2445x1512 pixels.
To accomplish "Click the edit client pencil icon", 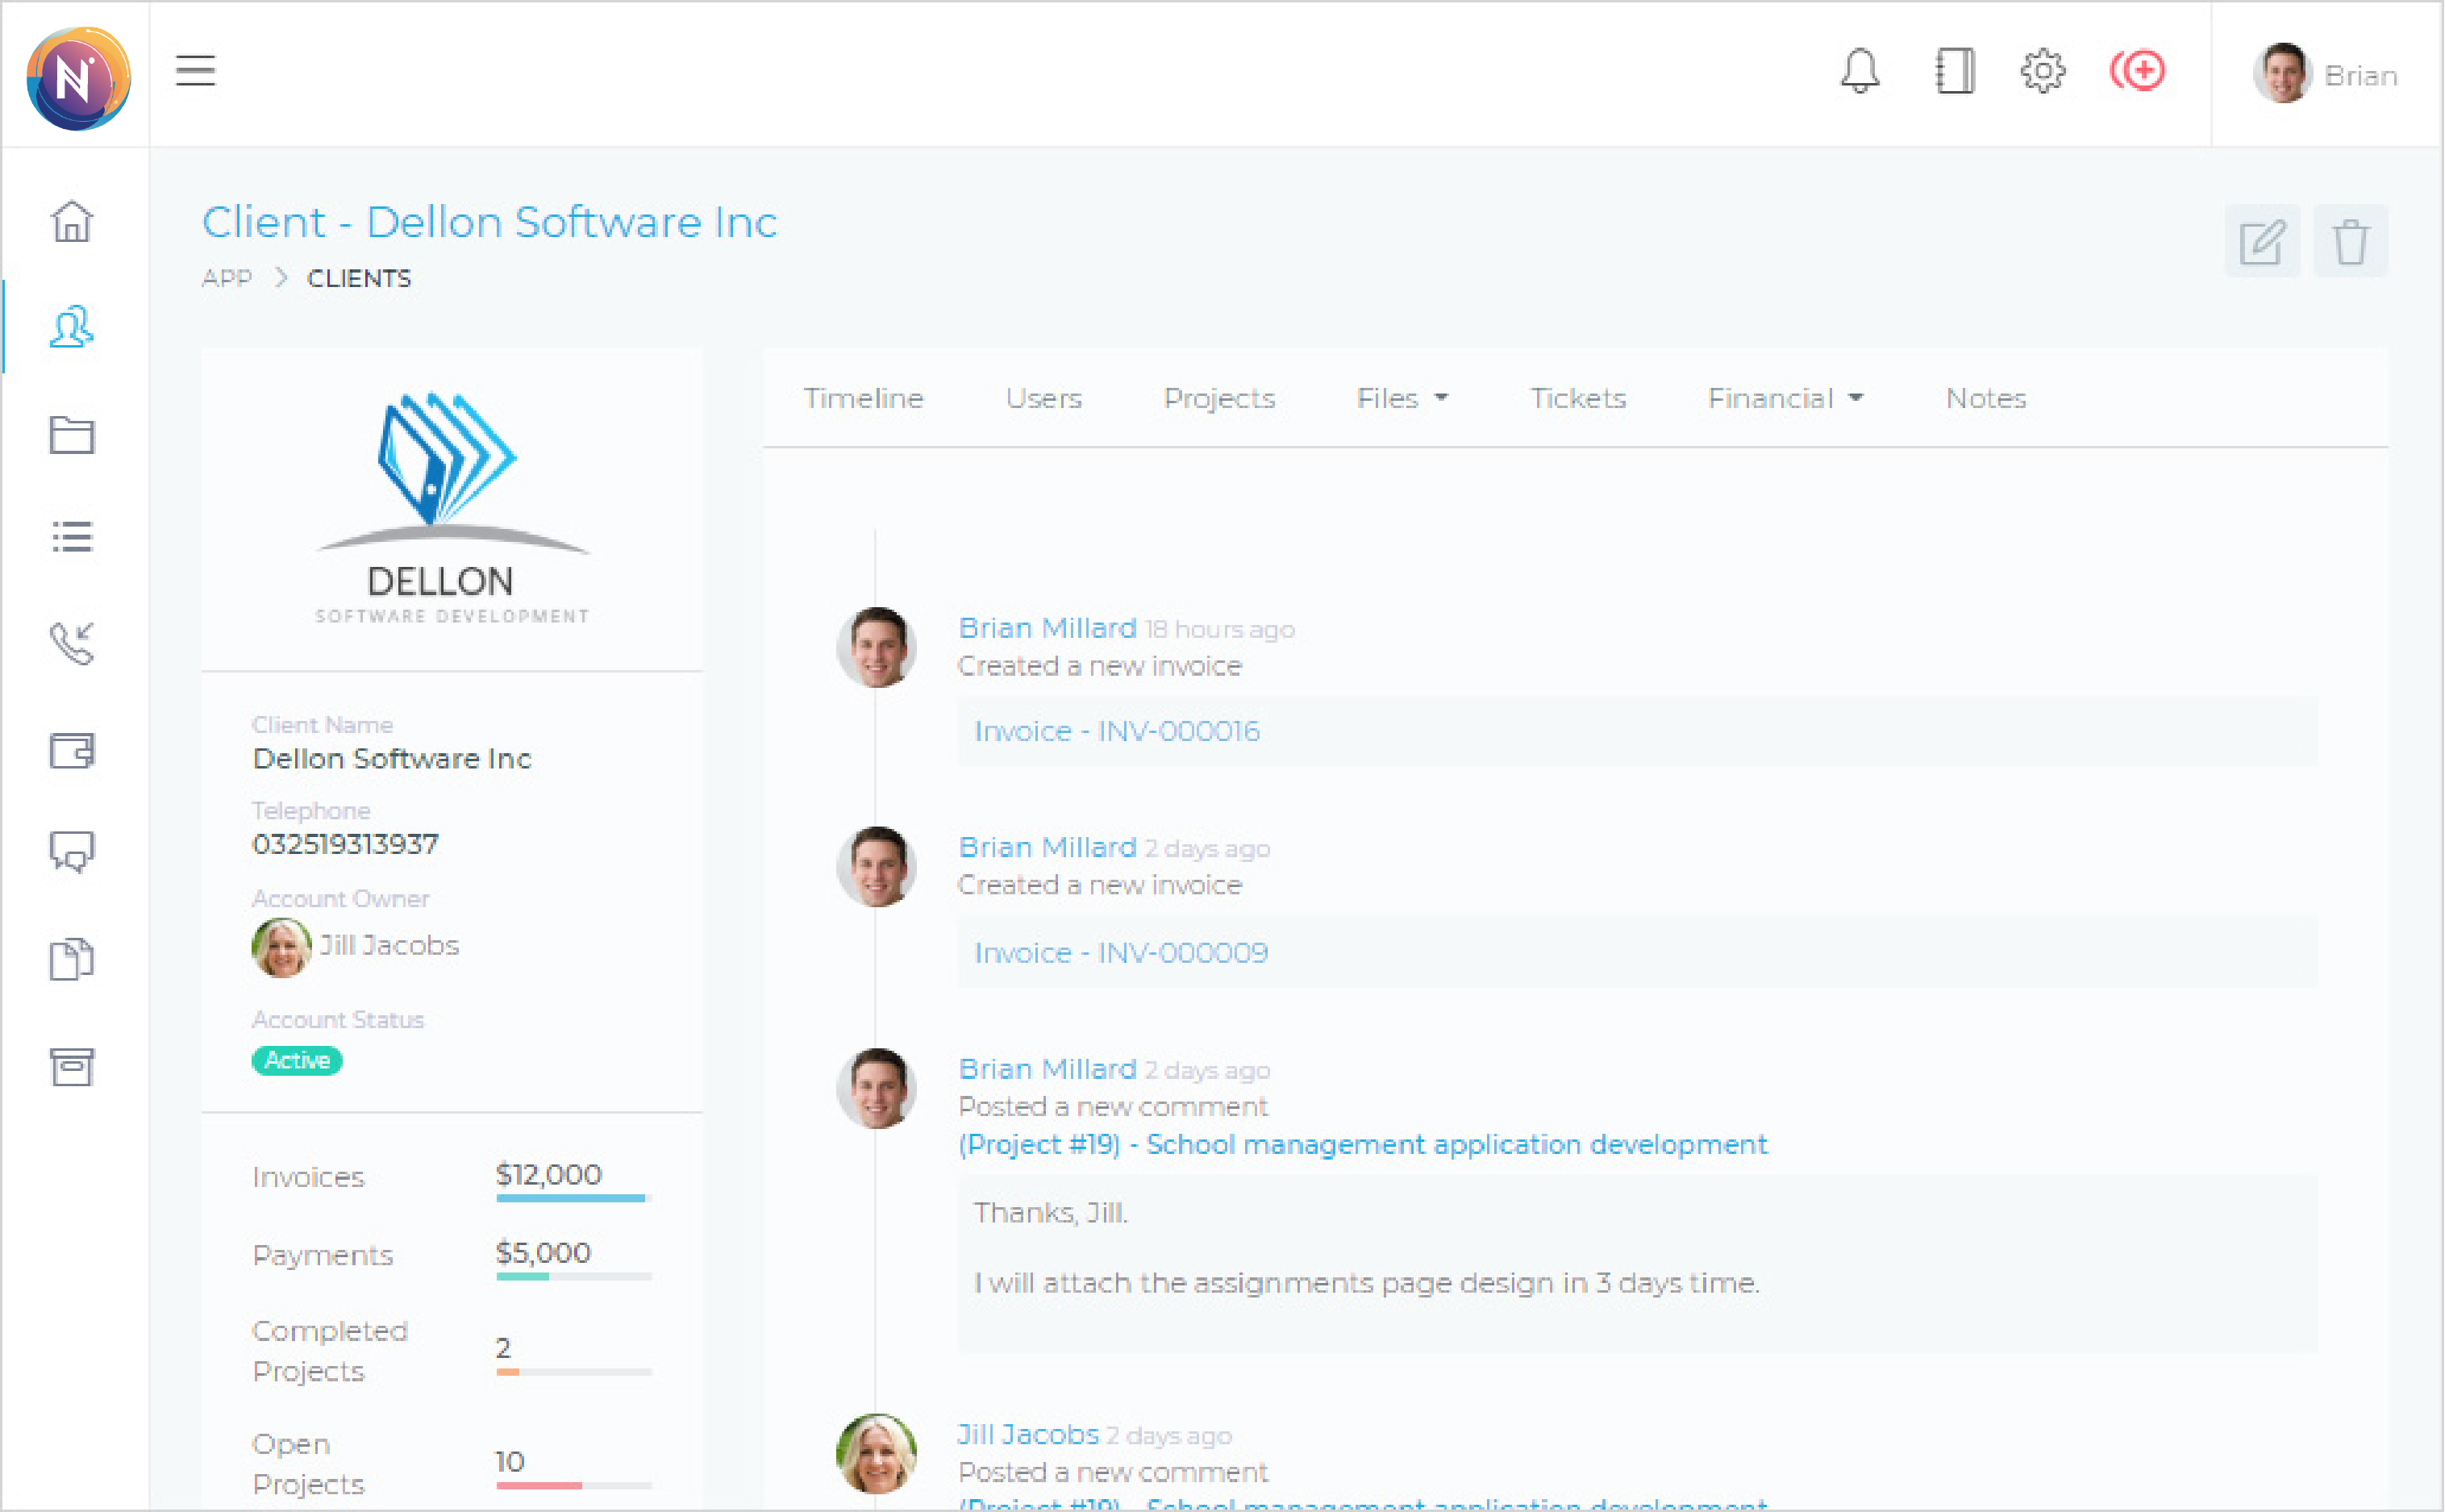I will pos(2261,241).
